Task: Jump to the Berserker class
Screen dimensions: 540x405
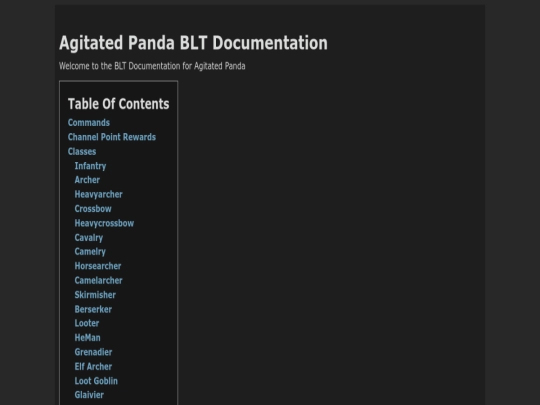Action: point(93,309)
